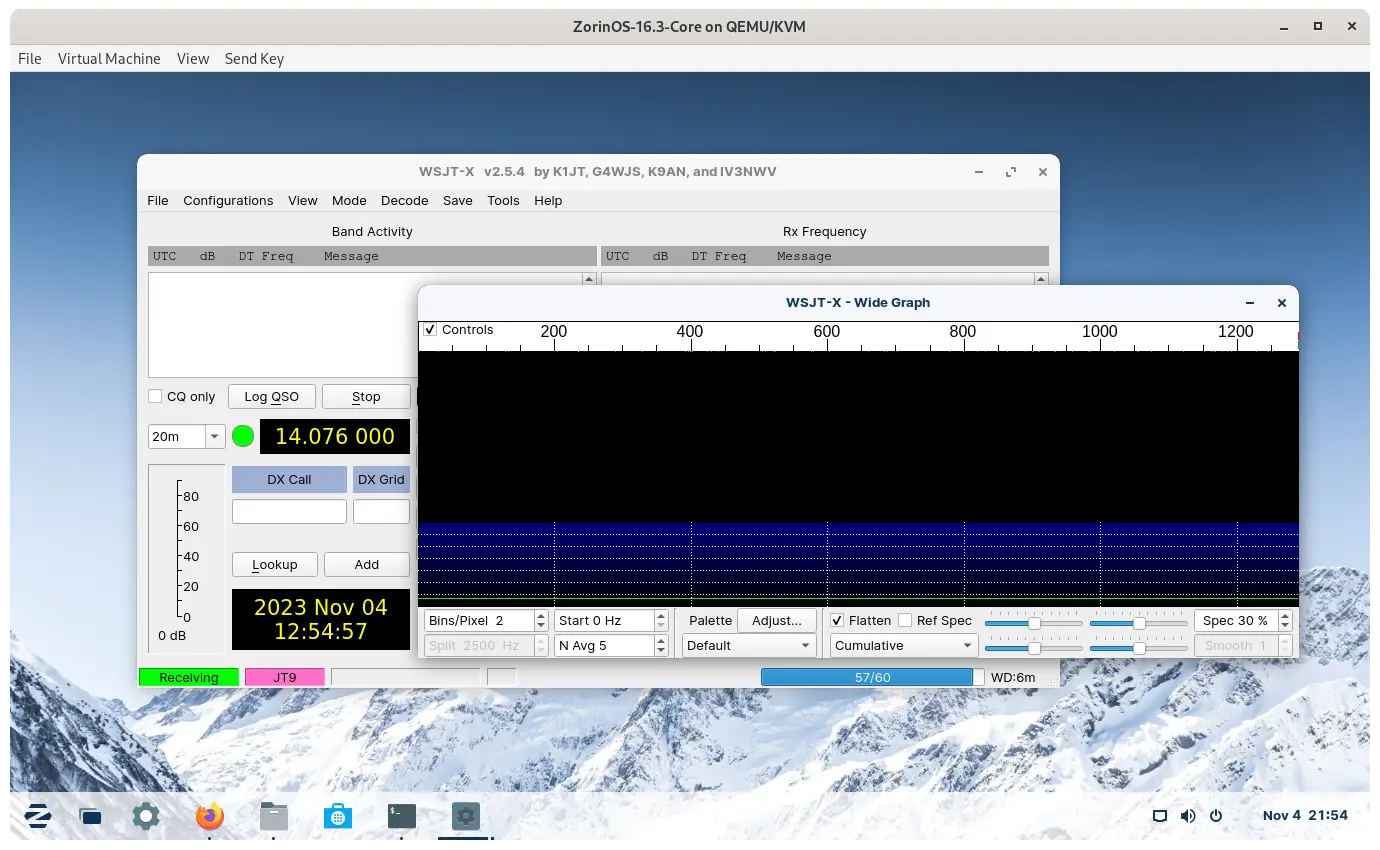Screen dimensions: 1380x850
Task: Increase the Start 0 Hz spinner
Action: (x=661, y=616)
